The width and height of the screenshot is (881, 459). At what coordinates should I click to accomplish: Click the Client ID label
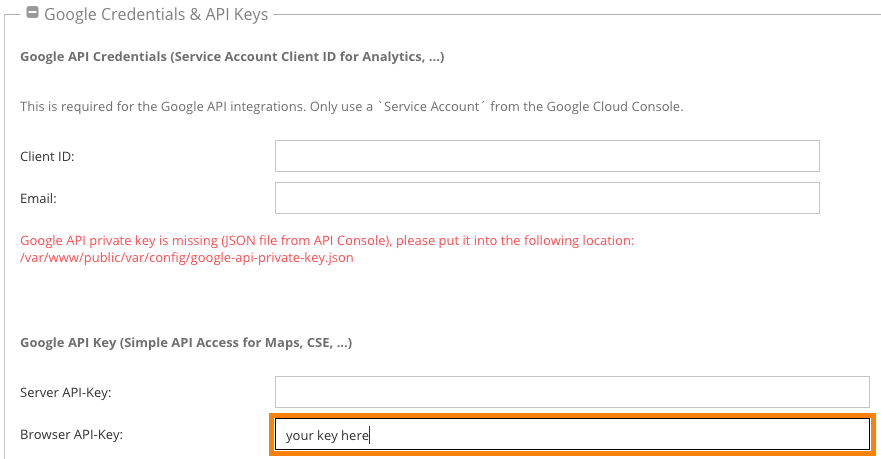[47, 157]
